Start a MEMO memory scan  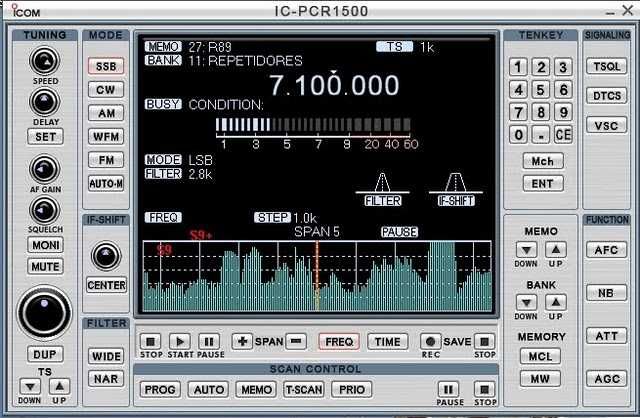point(256,389)
